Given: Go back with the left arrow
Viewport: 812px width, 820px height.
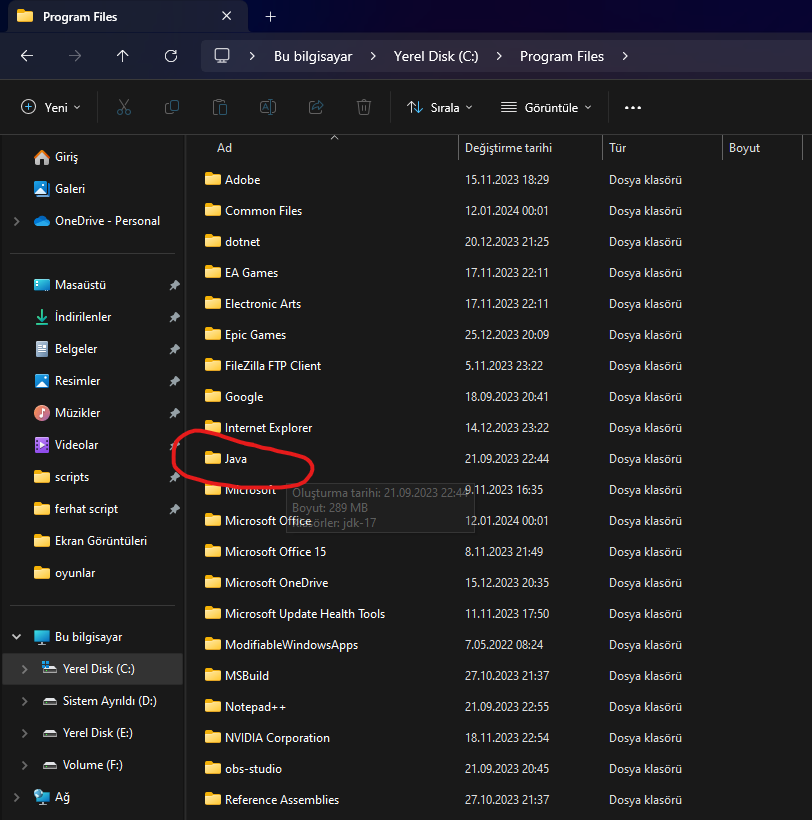Looking at the screenshot, I should (27, 56).
